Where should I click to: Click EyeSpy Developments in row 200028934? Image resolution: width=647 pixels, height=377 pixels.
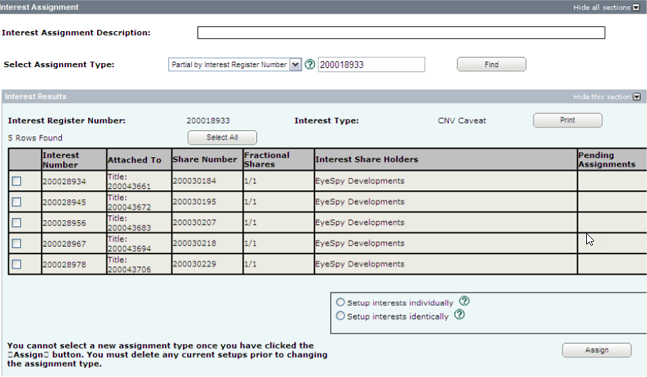[x=360, y=181]
